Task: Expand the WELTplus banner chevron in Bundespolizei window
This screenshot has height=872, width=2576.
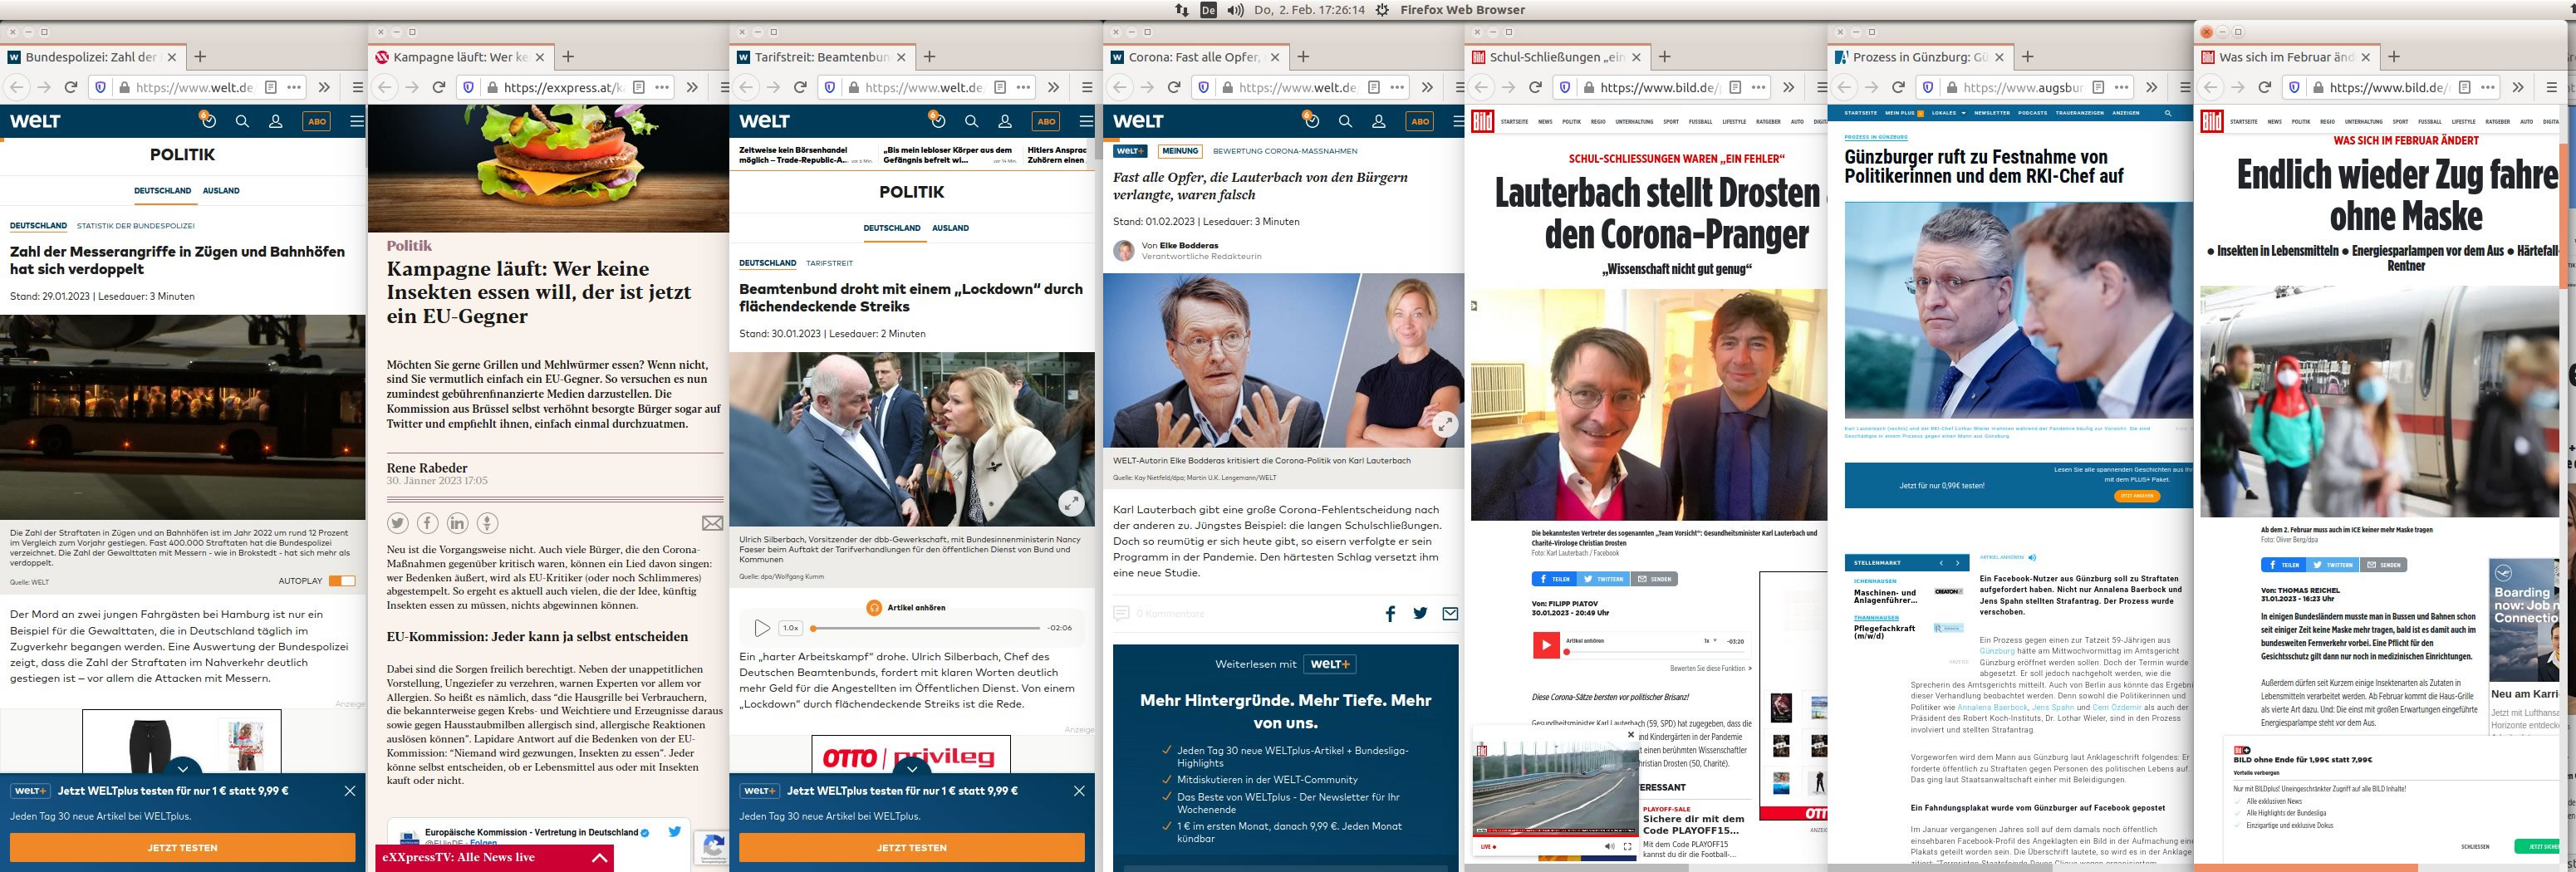Action: tap(183, 770)
